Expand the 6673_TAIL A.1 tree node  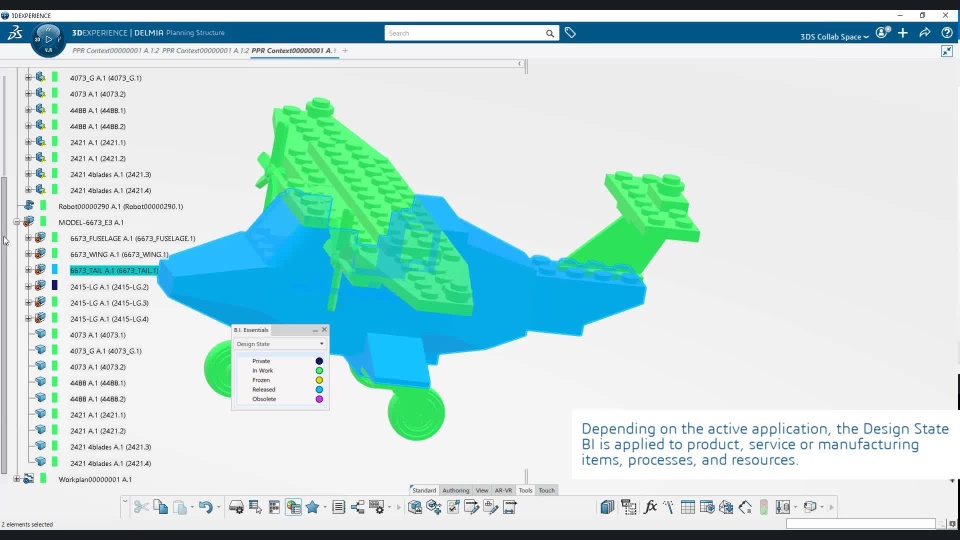coord(28,270)
